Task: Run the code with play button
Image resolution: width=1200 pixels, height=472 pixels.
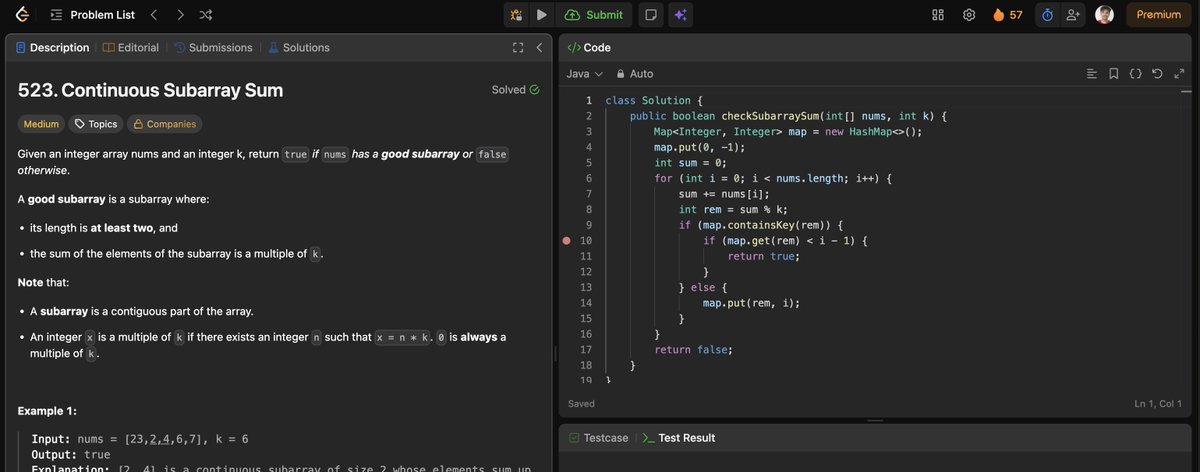Action: [x=541, y=15]
